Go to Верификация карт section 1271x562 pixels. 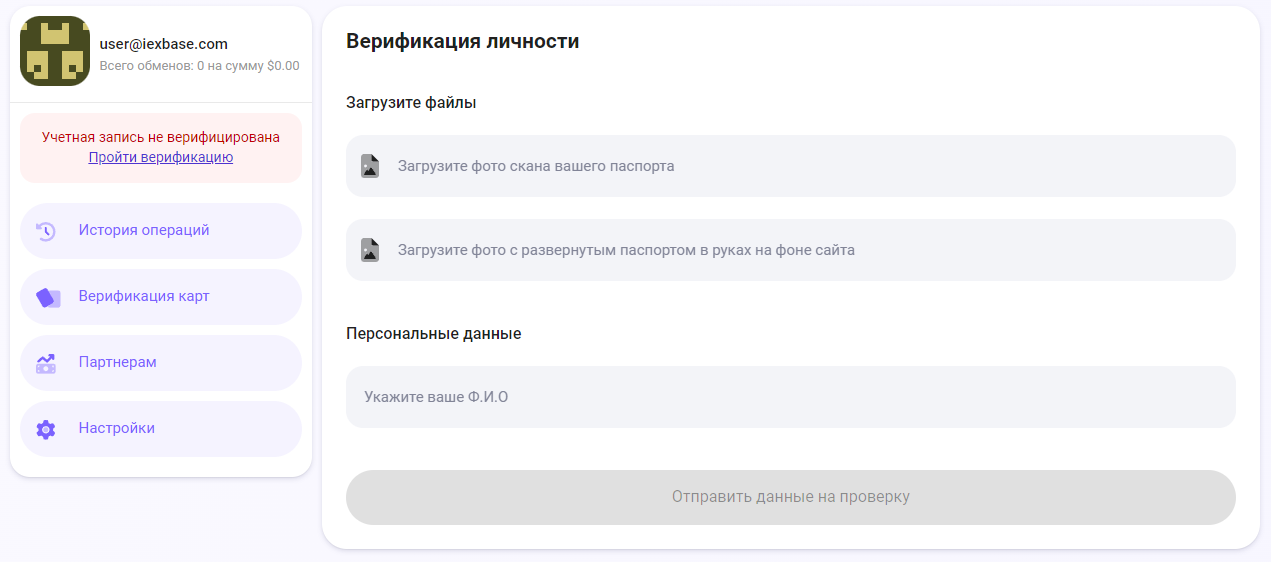144,296
